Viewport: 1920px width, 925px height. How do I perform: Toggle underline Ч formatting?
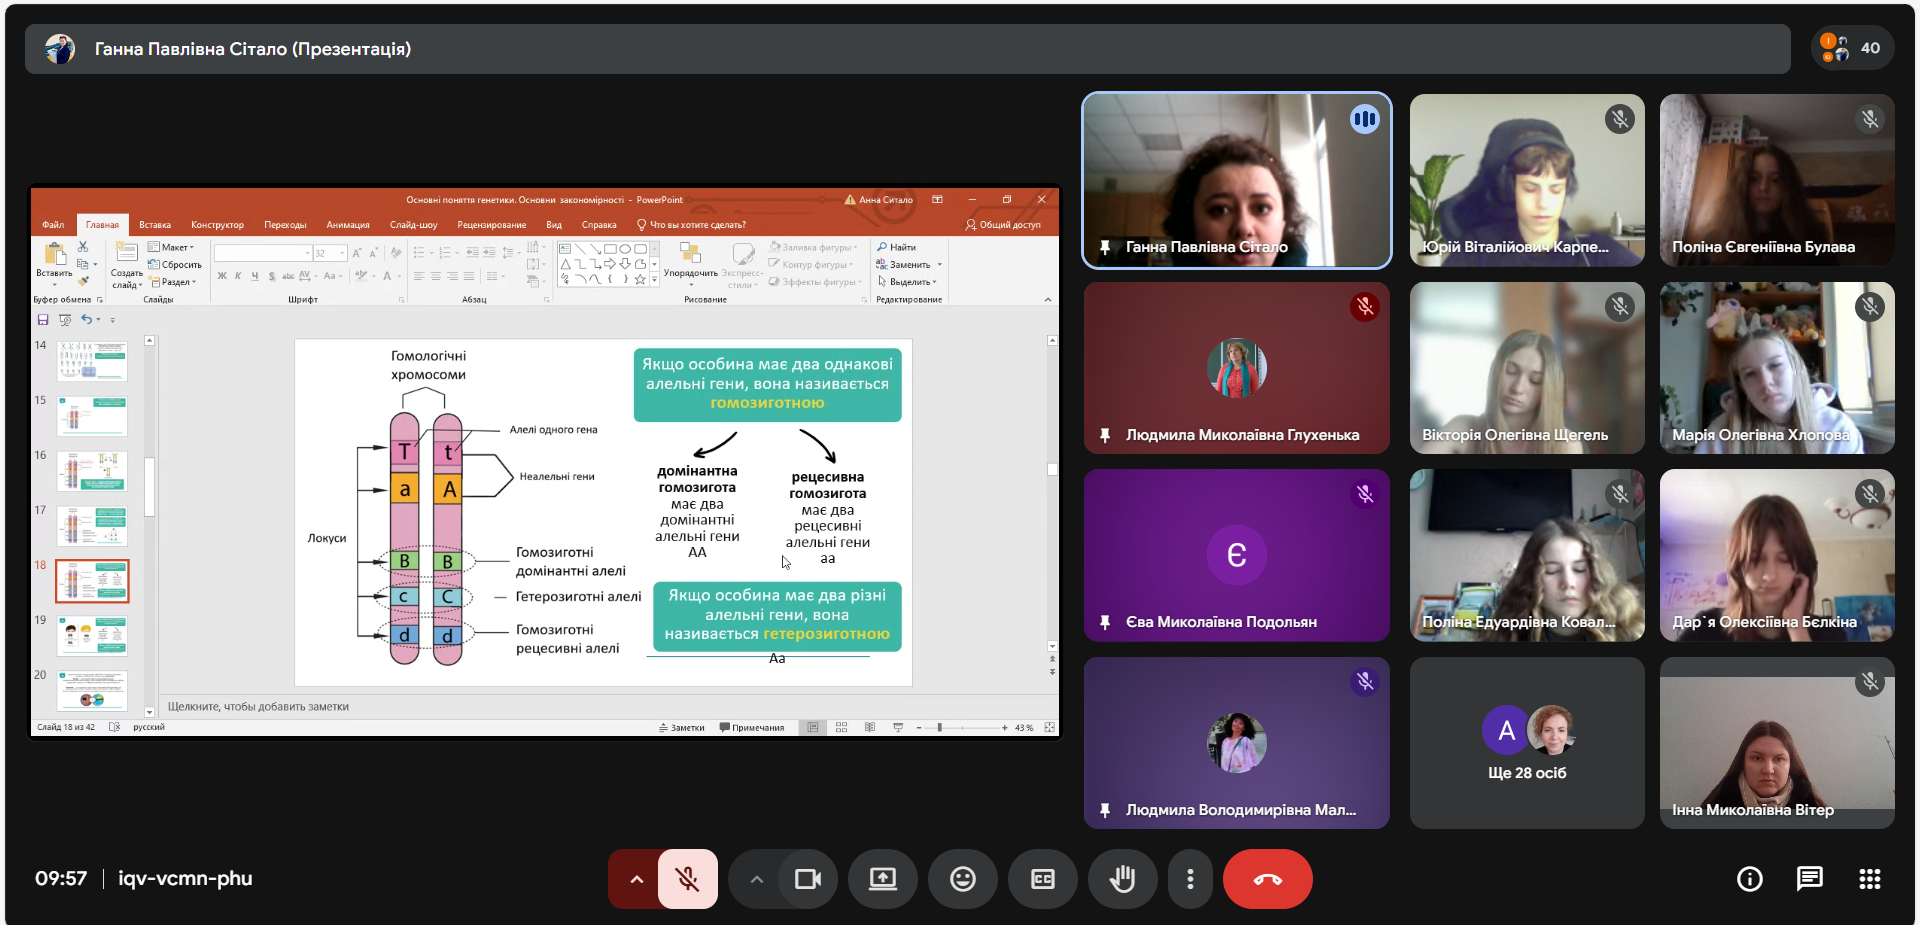tap(255, 276)
